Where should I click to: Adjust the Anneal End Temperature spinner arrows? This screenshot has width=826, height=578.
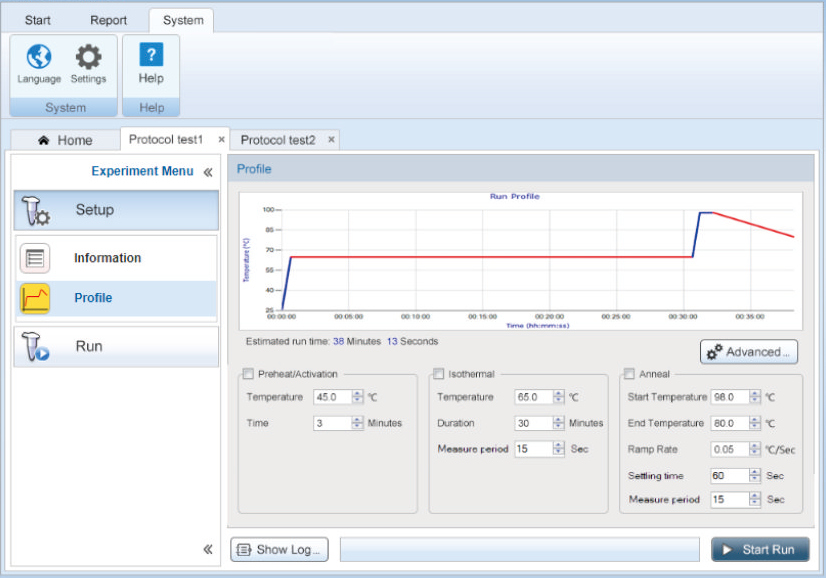click(x=755, y=423)
